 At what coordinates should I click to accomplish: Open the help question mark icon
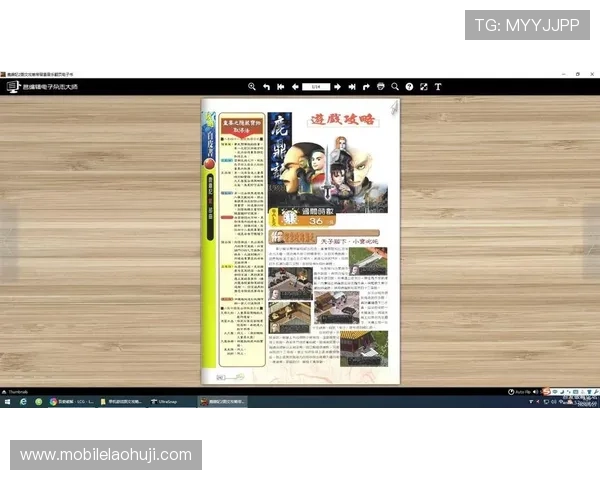click(x=409, y=87)
